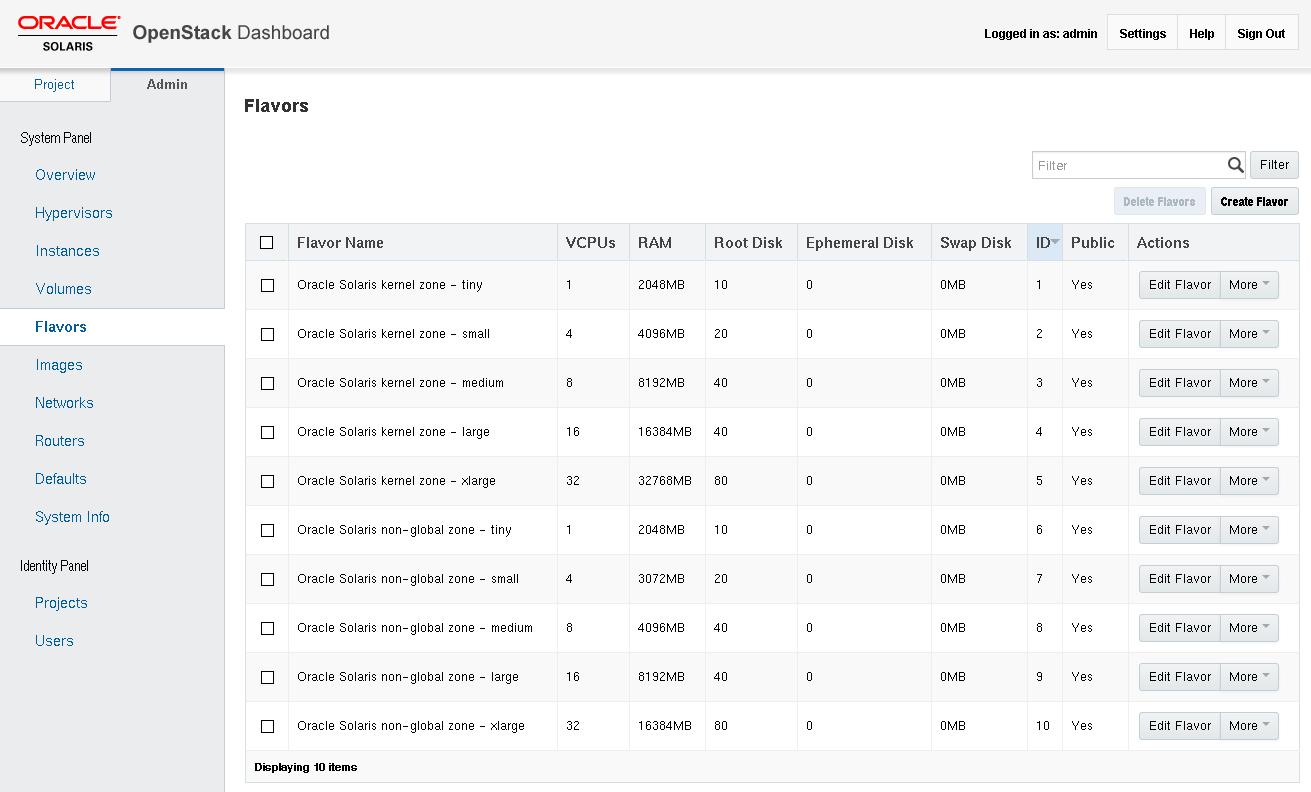Screen dimensions: 1311x792
Task: Edit Flavor for non-global zone - large
Action: (x=1180, y=677)
